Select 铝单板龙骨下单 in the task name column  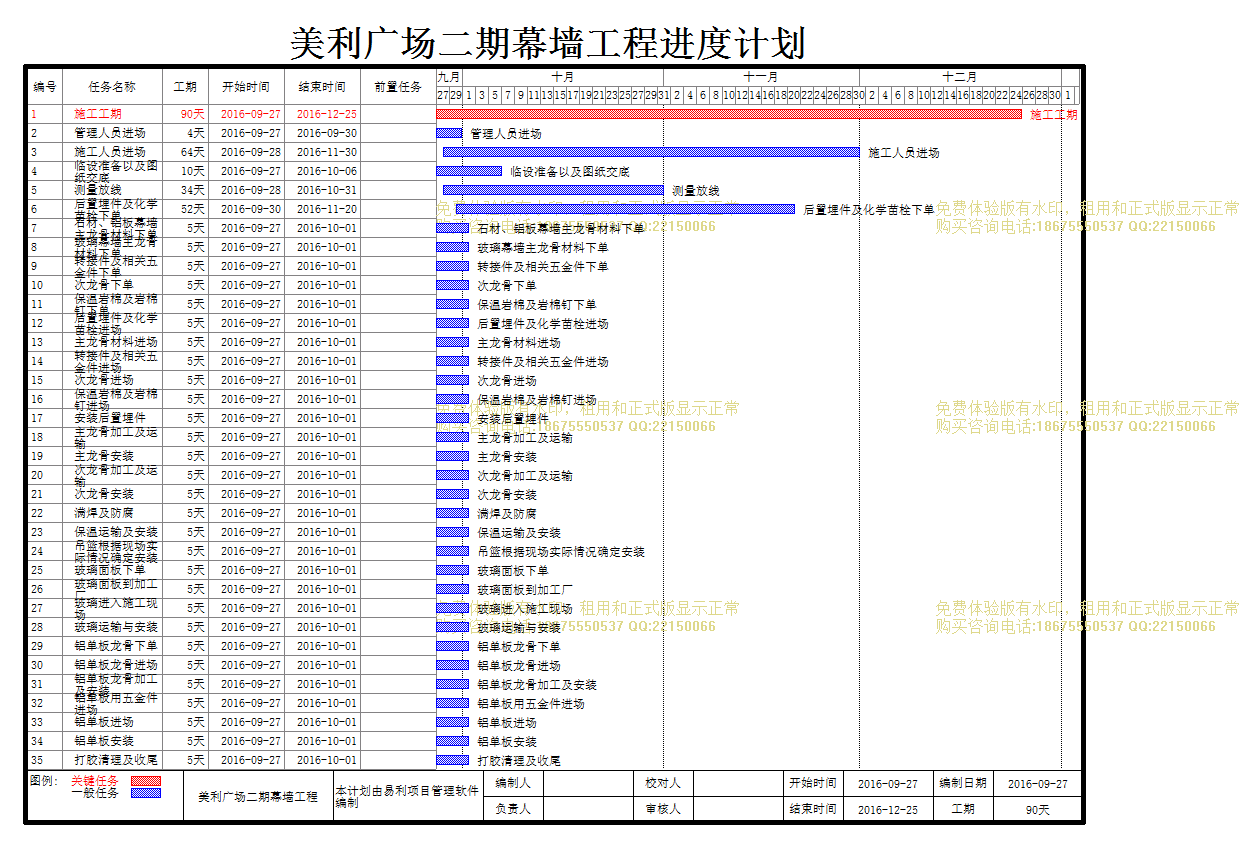coord(116,646)
